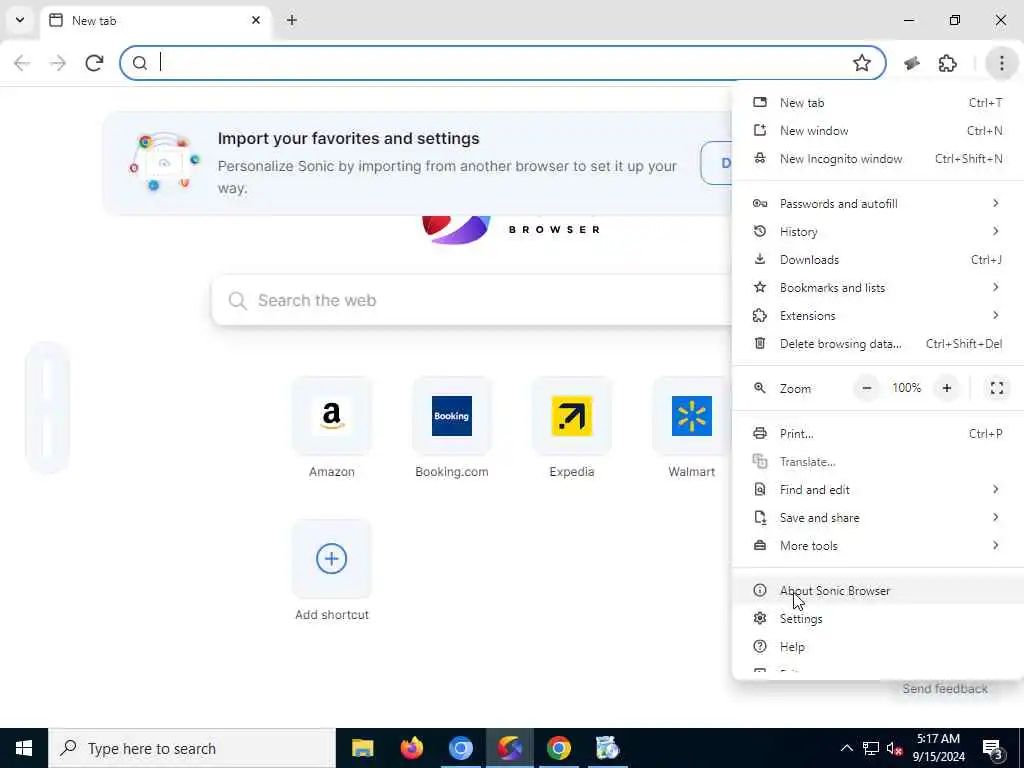Open File Explorer from taskbar

[x=362, y=748]
